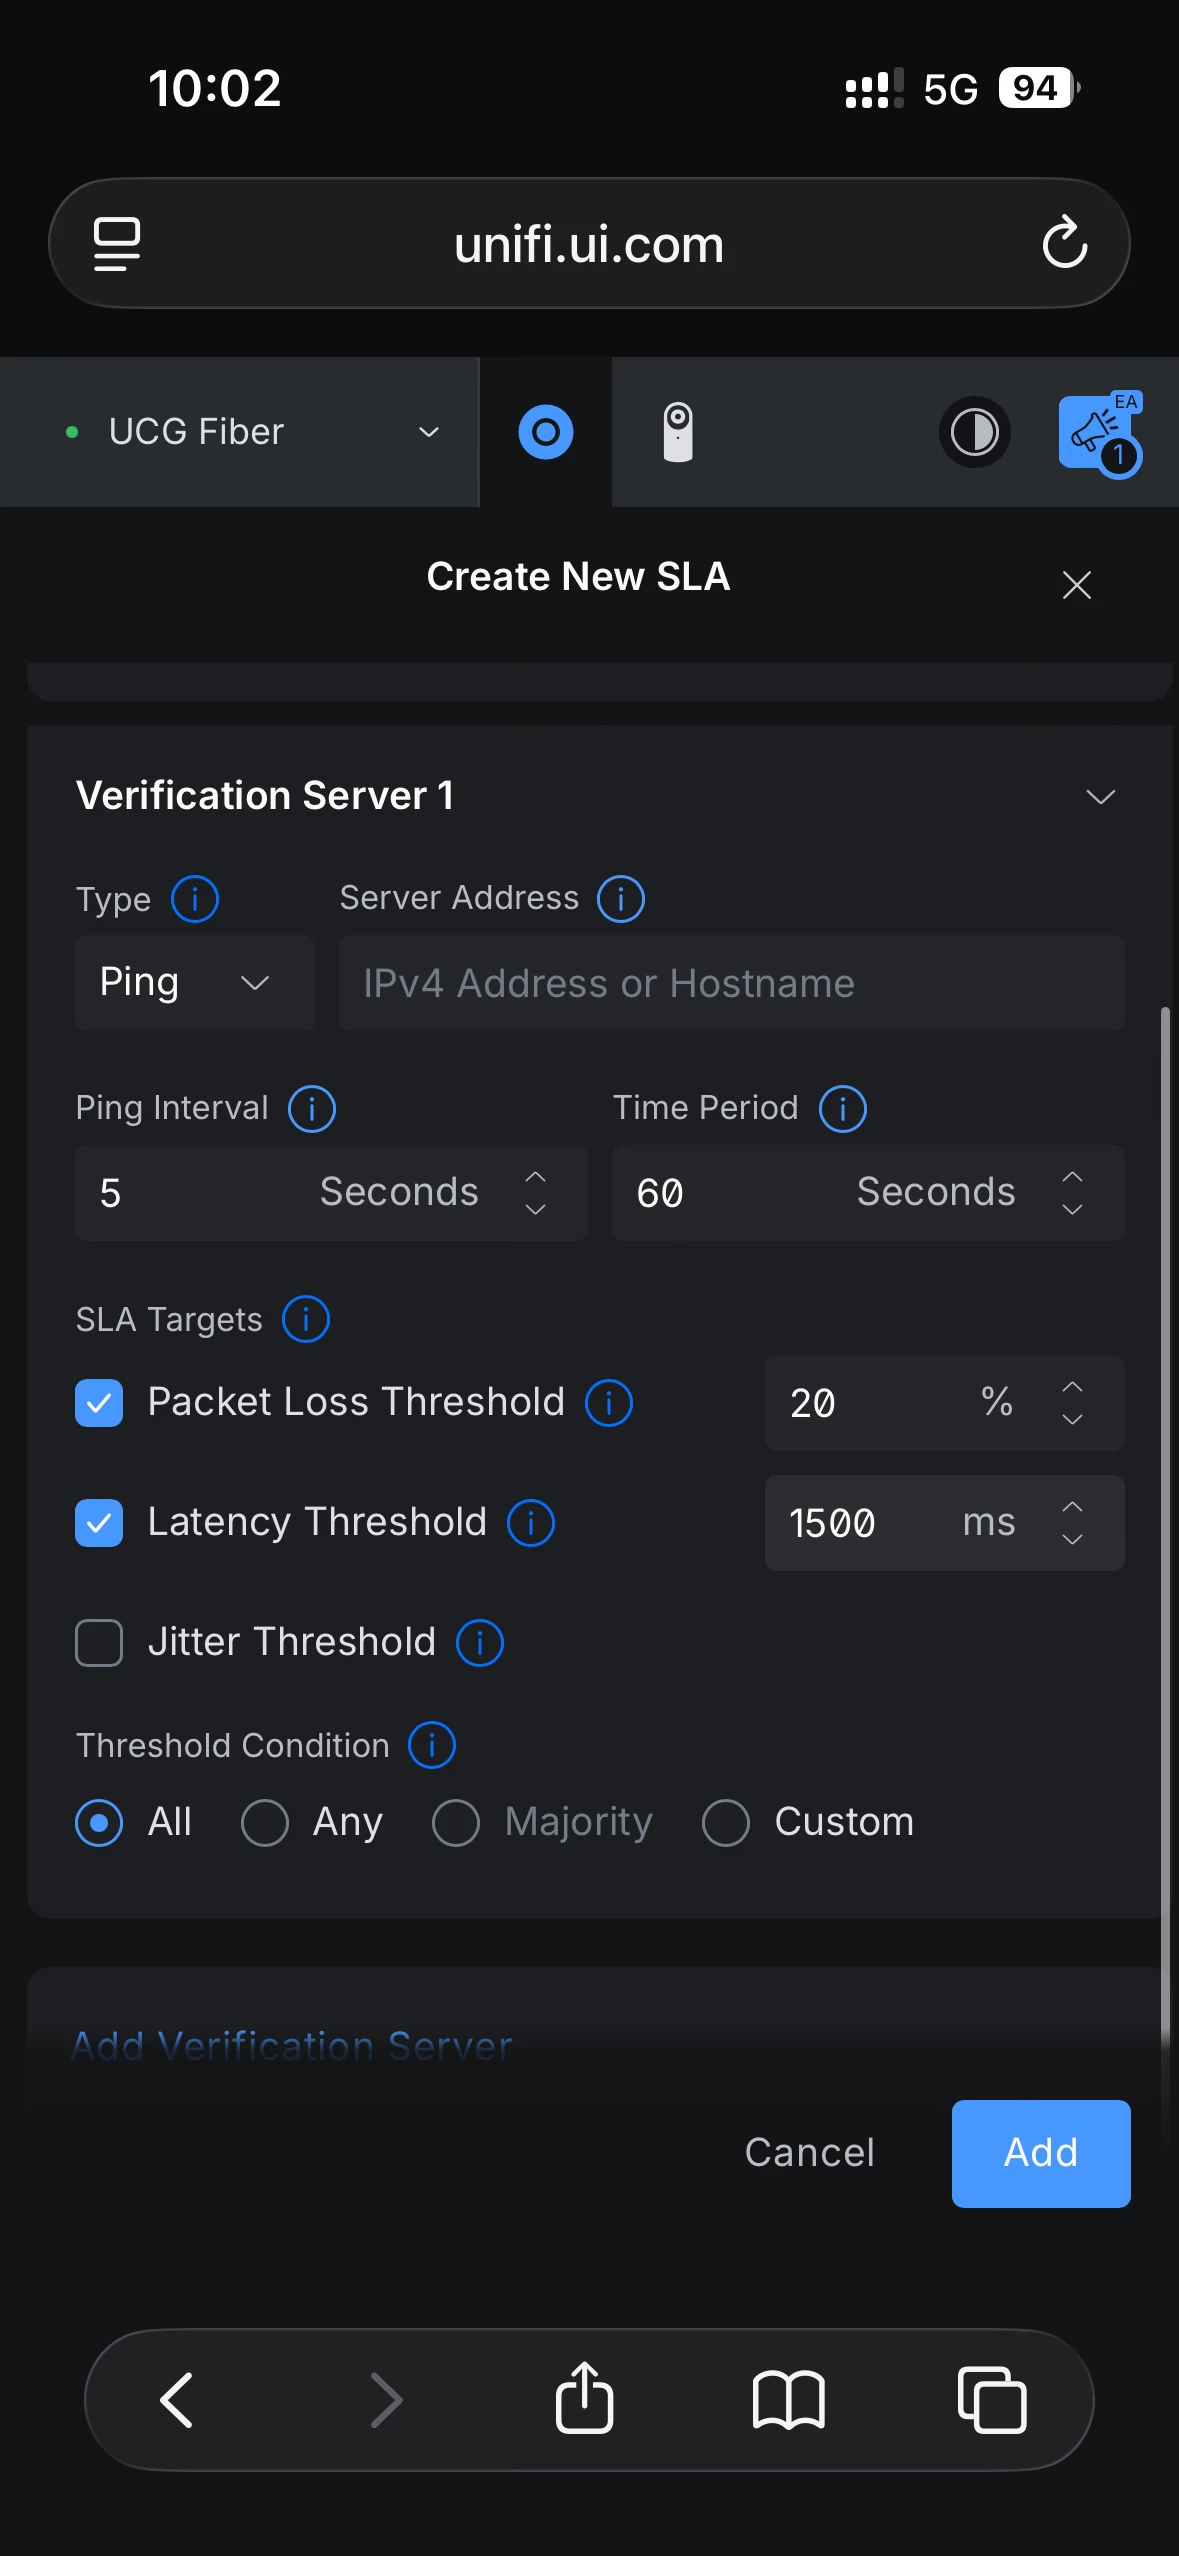Screen dimensions: 1179x2556
Task: Uncheck the Packet Loss Threshold checkbox
Action: coord(99,1403)
